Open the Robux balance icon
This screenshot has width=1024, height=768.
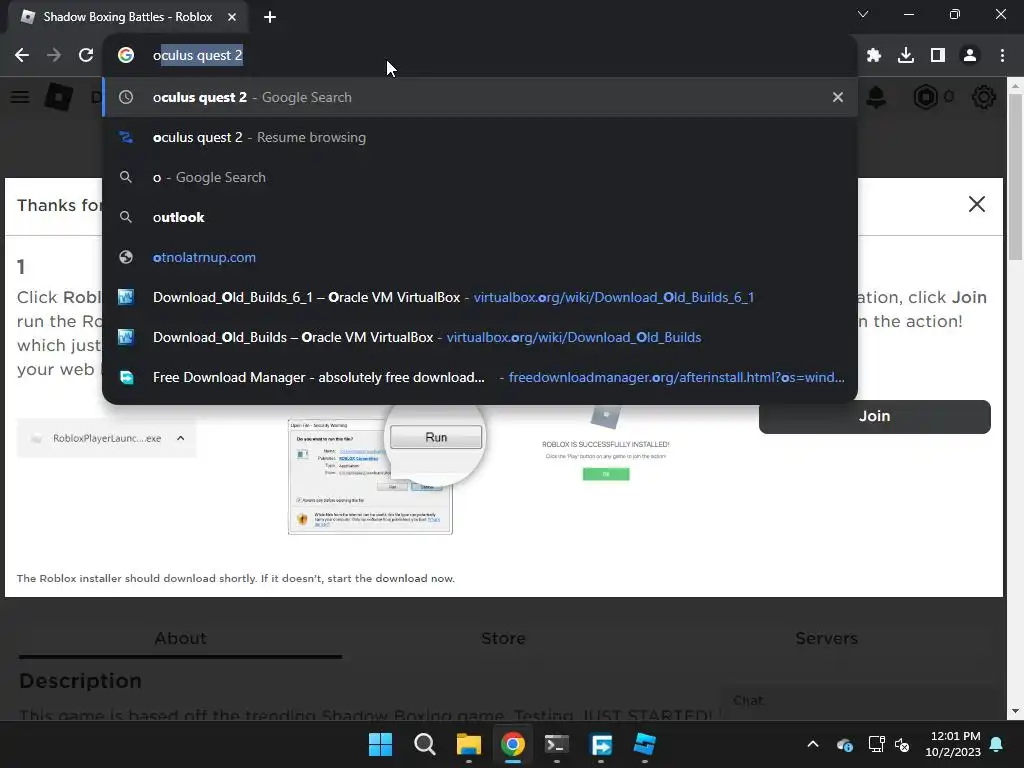[x=925, y=97]
